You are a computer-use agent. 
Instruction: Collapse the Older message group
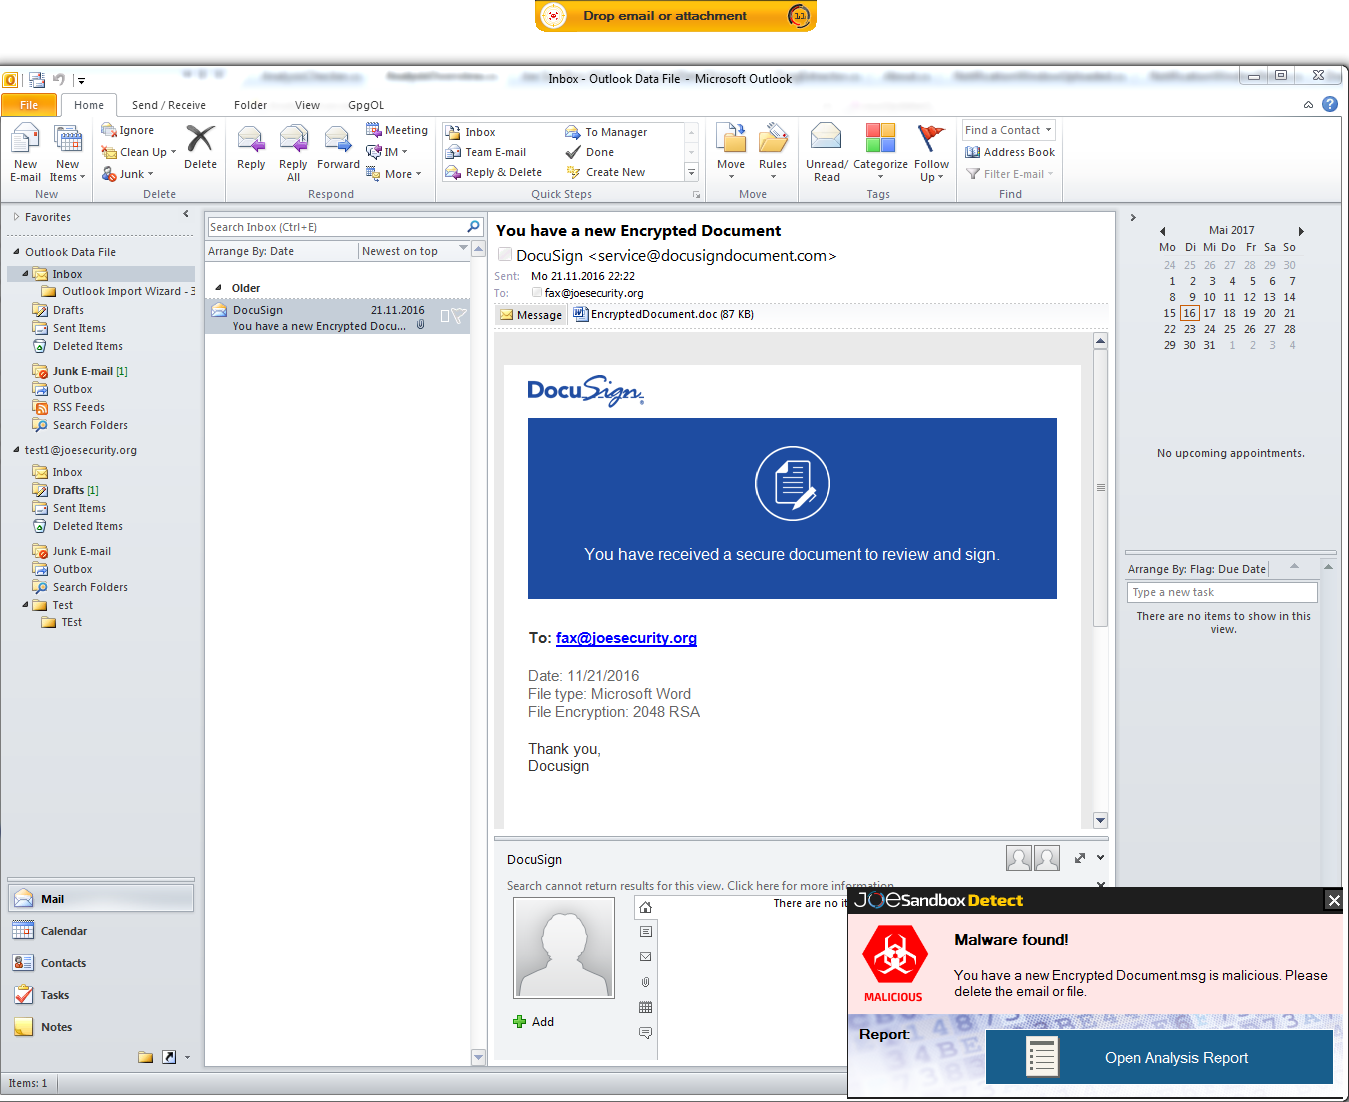coord(219,288)
